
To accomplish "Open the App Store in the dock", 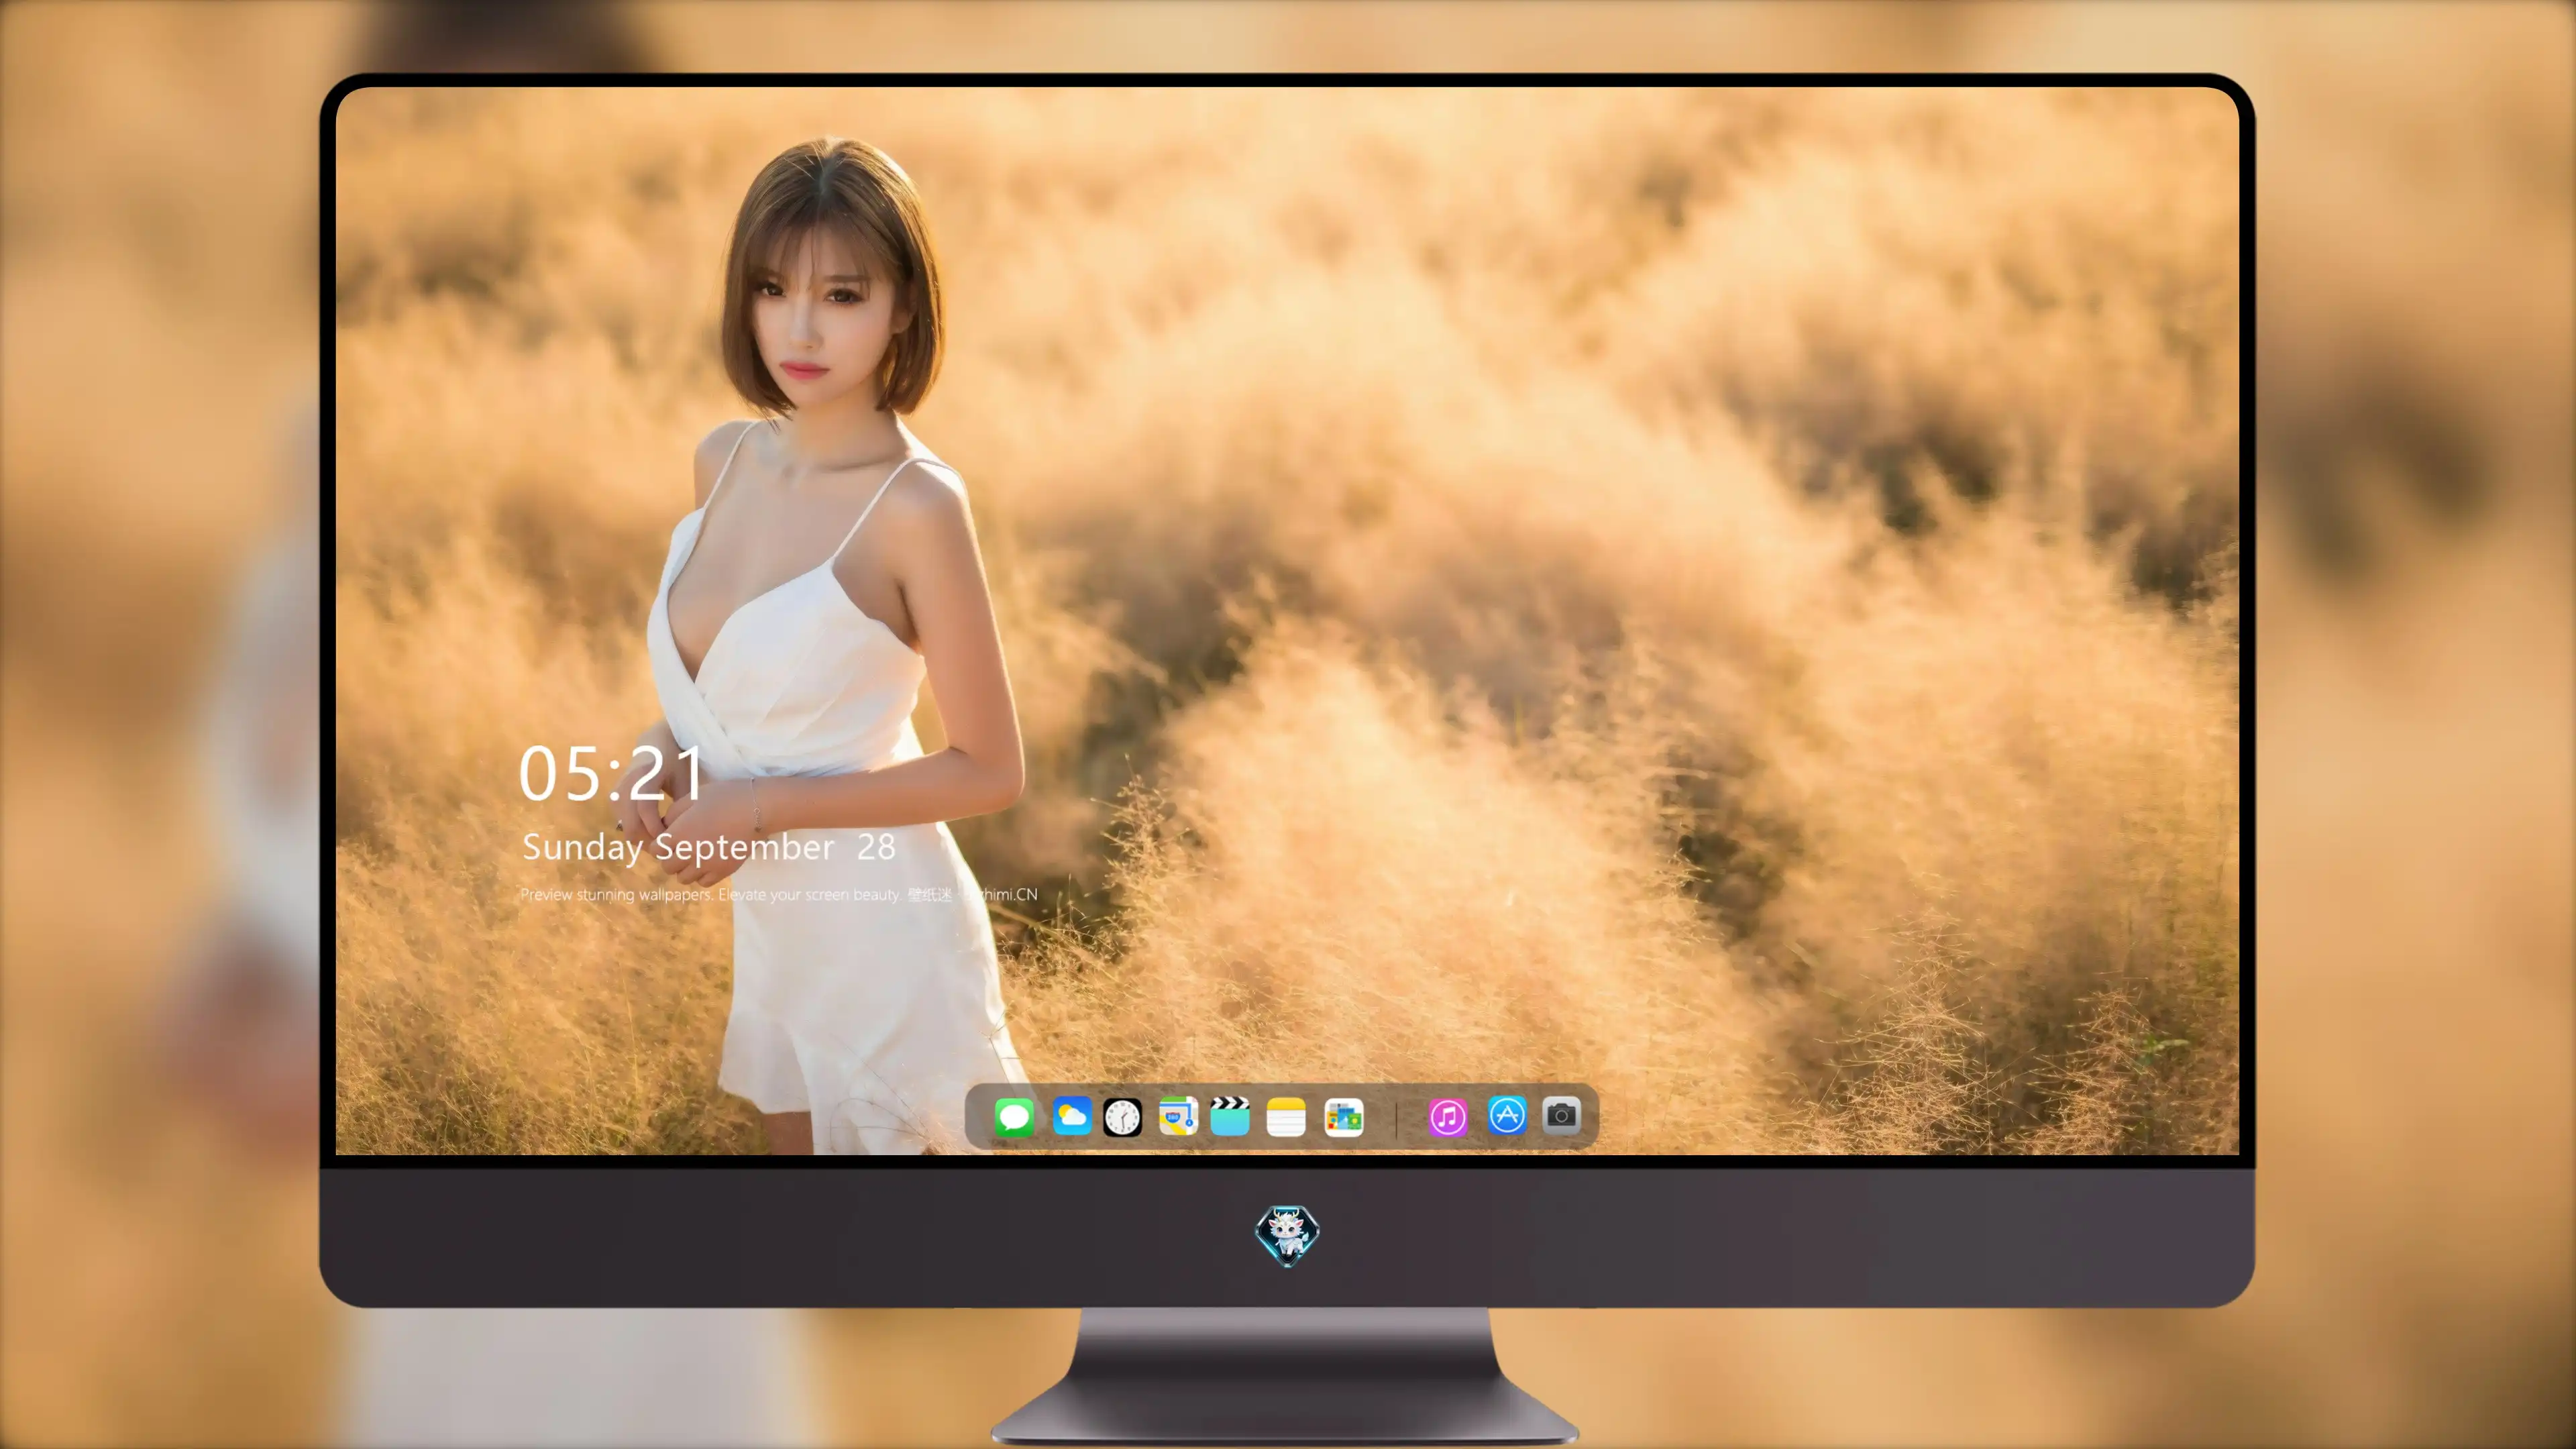I will click(1507, 1115).
